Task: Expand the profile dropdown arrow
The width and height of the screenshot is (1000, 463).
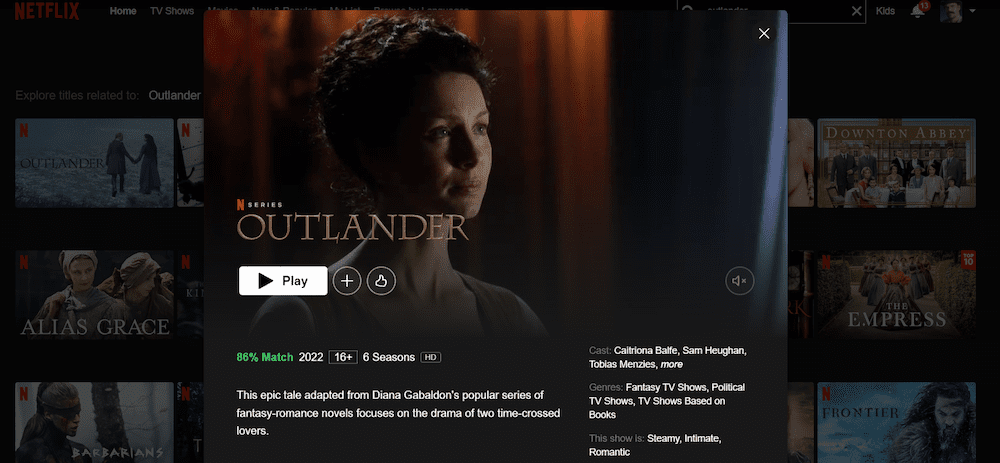Action: [972, 11]
